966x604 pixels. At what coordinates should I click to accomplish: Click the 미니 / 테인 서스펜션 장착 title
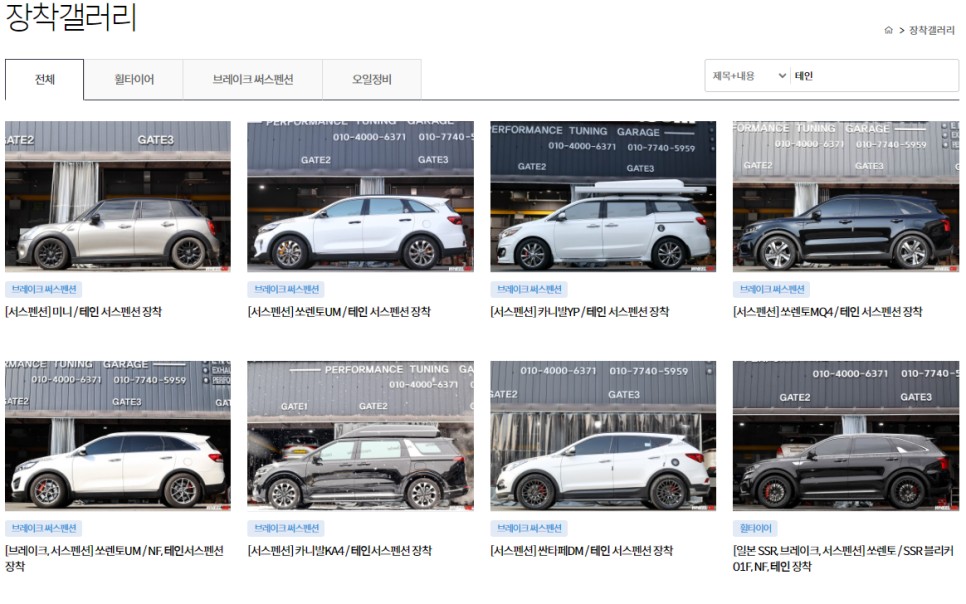point(83,312)
